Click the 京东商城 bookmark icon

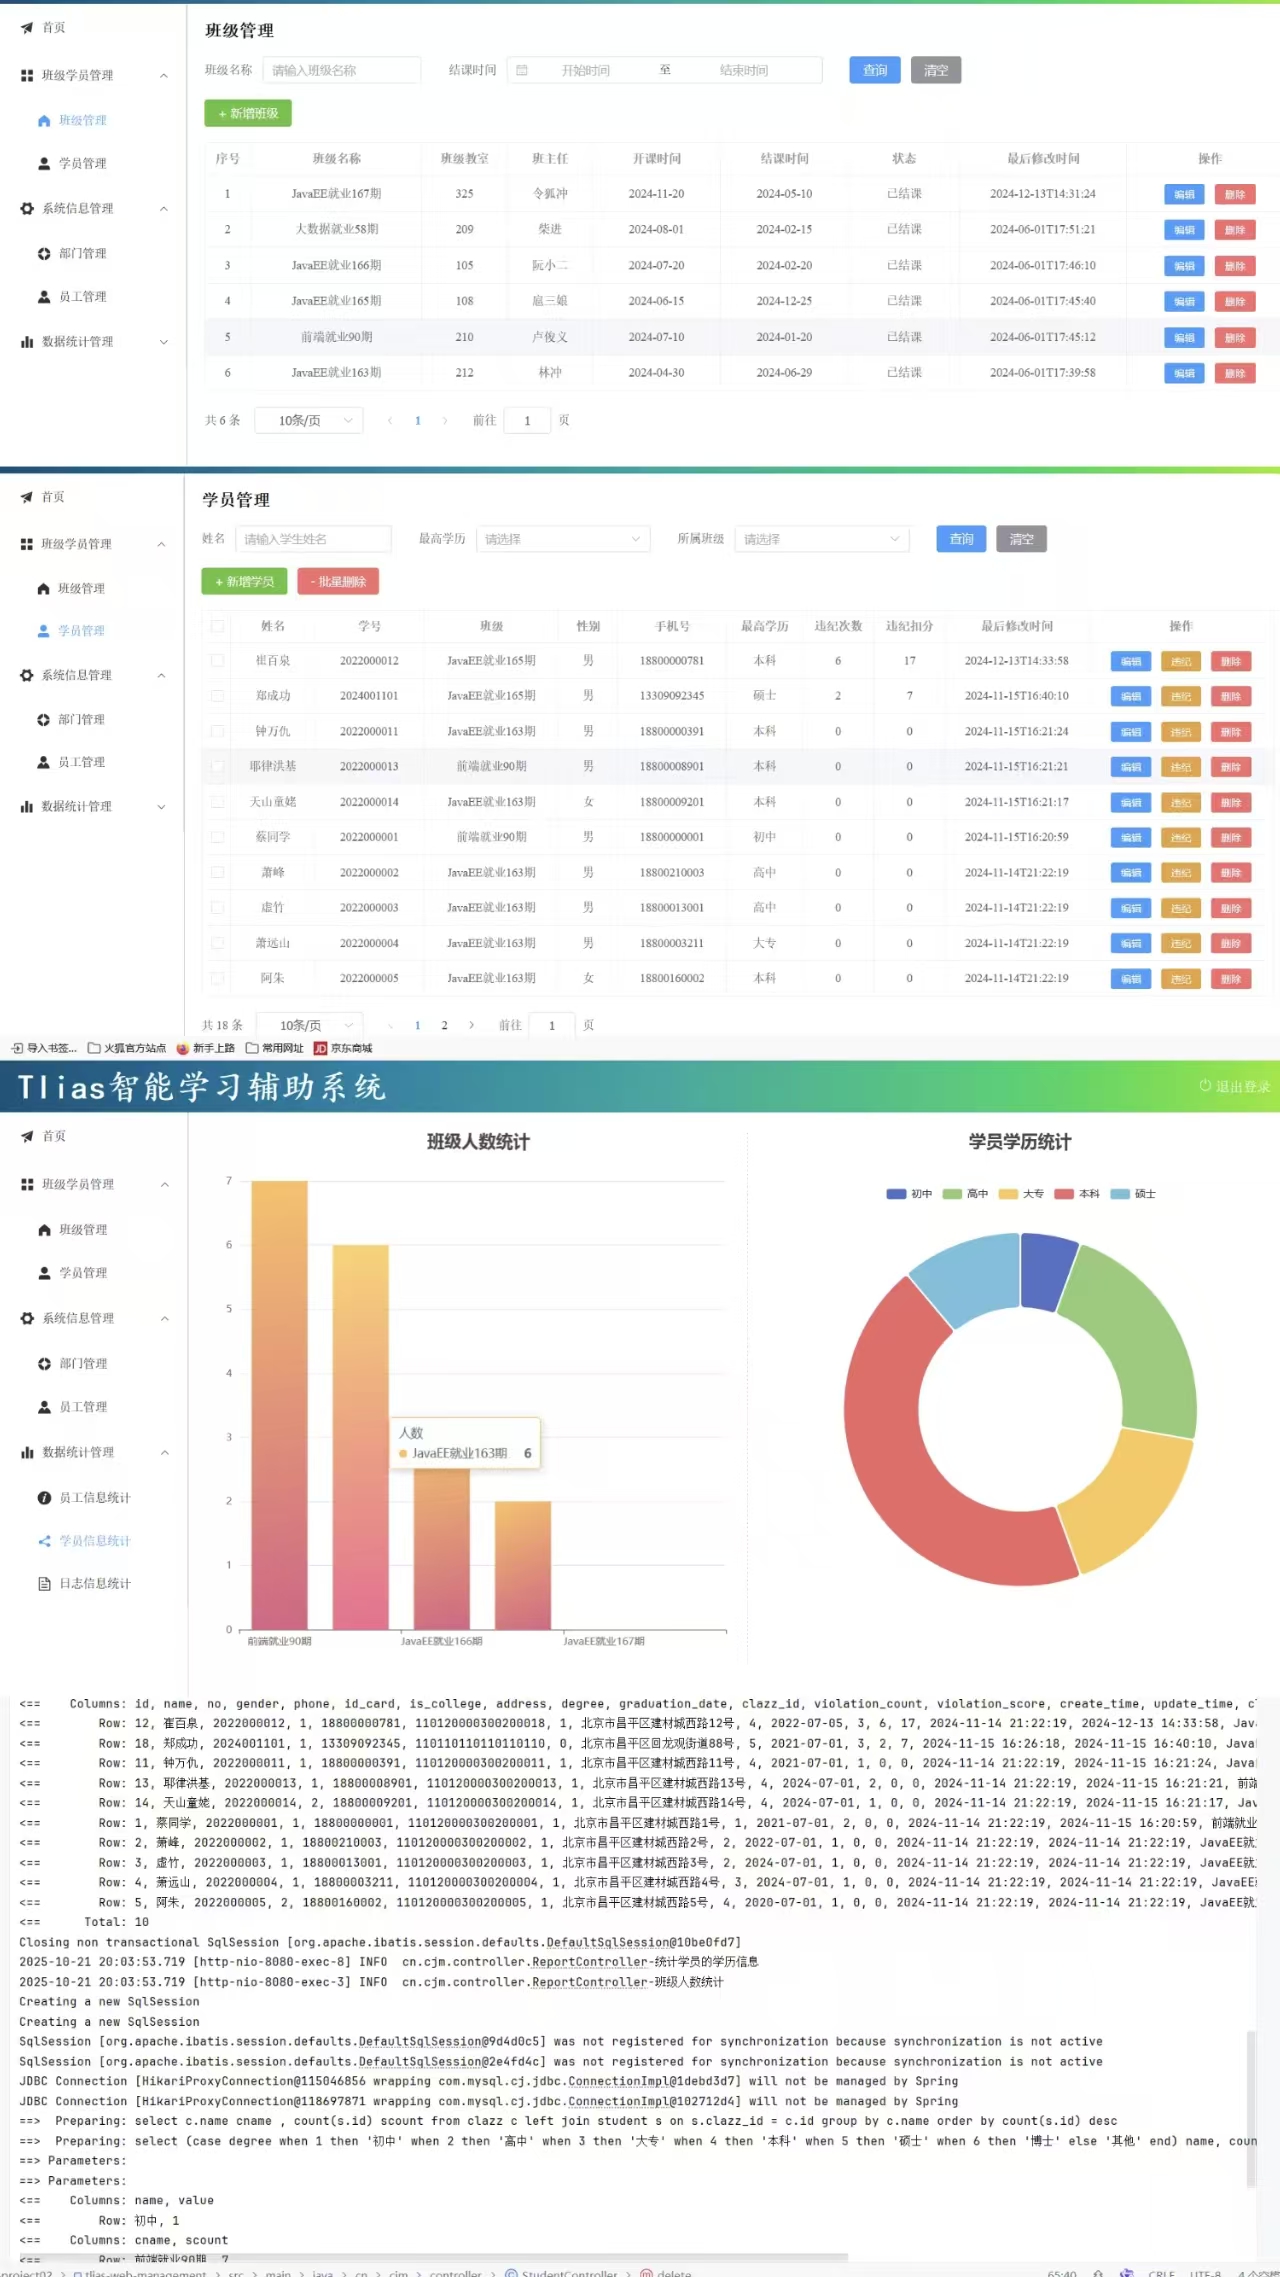coord(320,1048)
